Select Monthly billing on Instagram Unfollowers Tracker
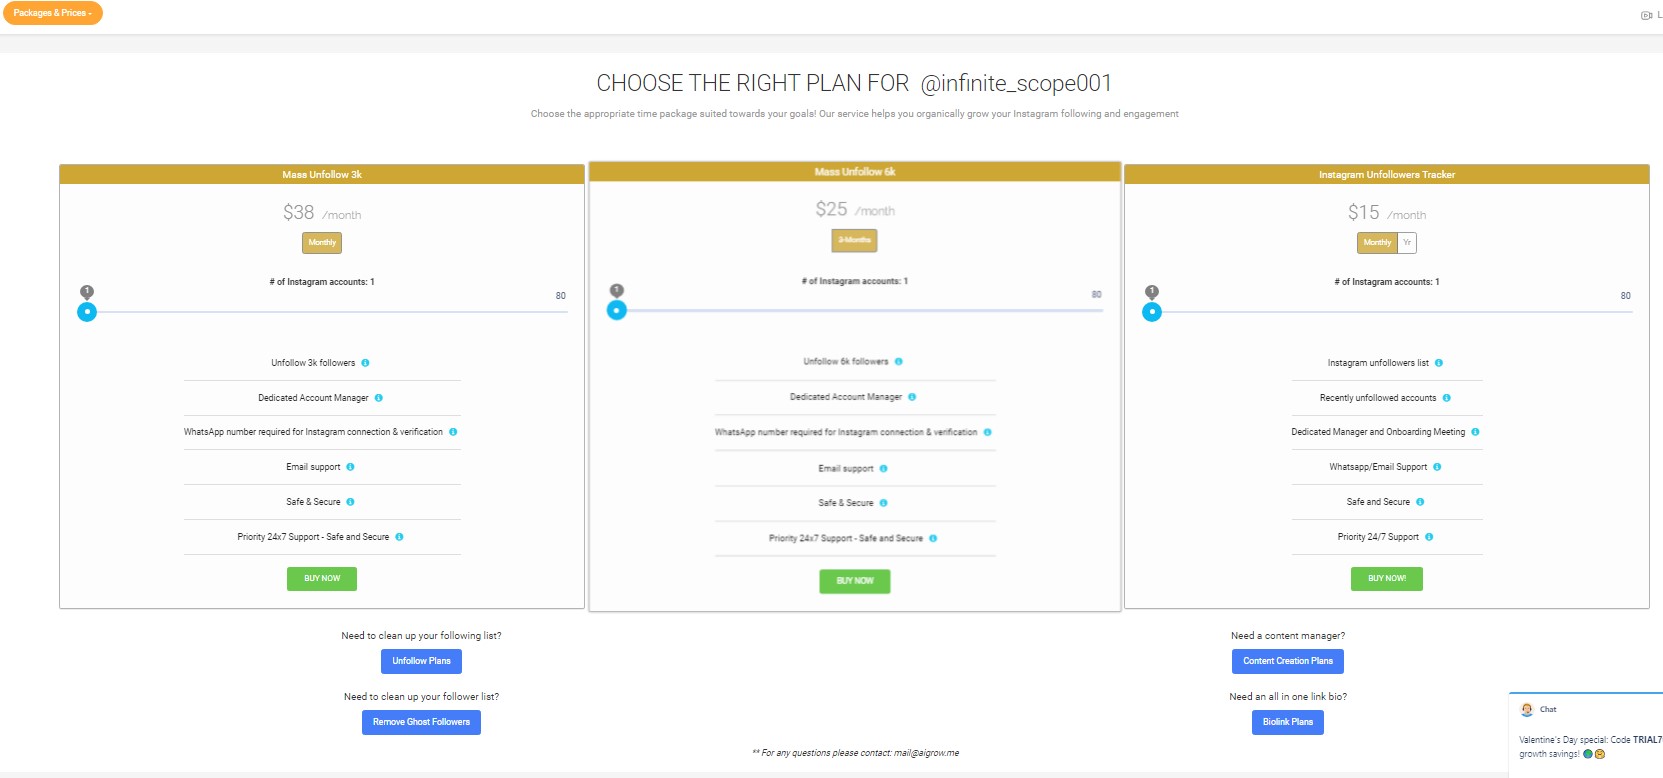Image resolution: width=1663 pixels, height=778 pixels. click(1377, 243)
